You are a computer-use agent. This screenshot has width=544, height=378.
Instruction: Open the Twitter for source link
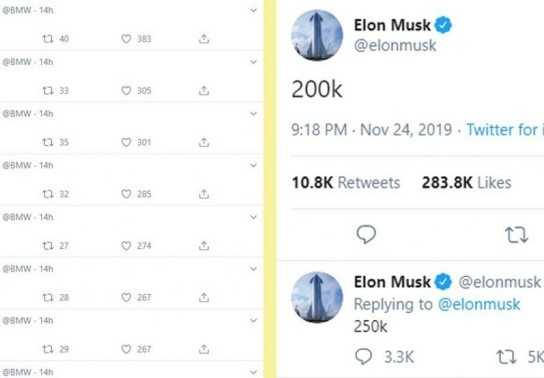(x=505, y=130)
